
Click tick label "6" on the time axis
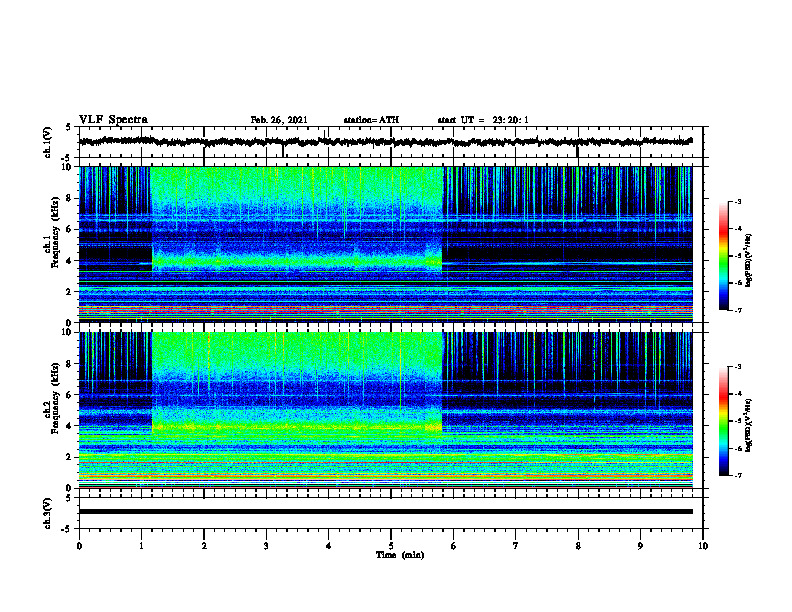(x=453, y=546)
